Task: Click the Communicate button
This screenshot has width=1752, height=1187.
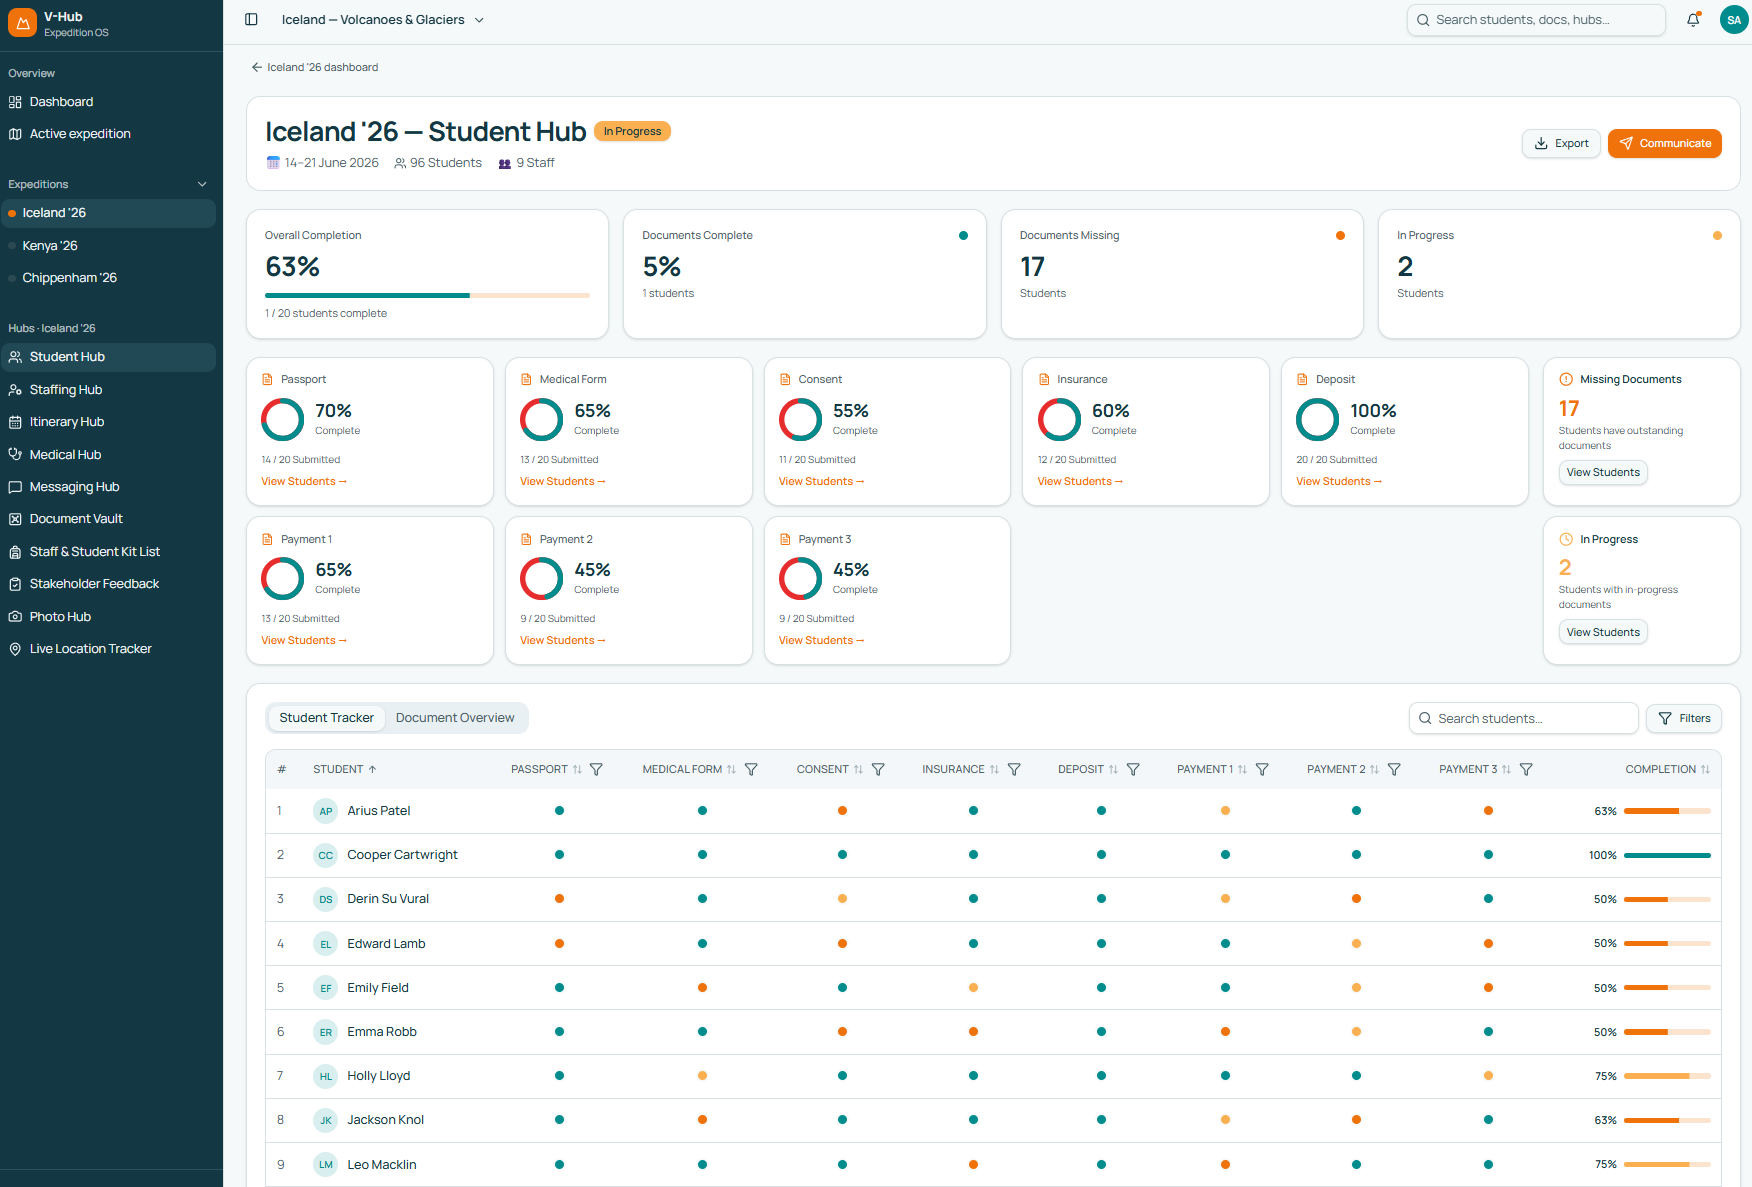Action: (1664, 144)
